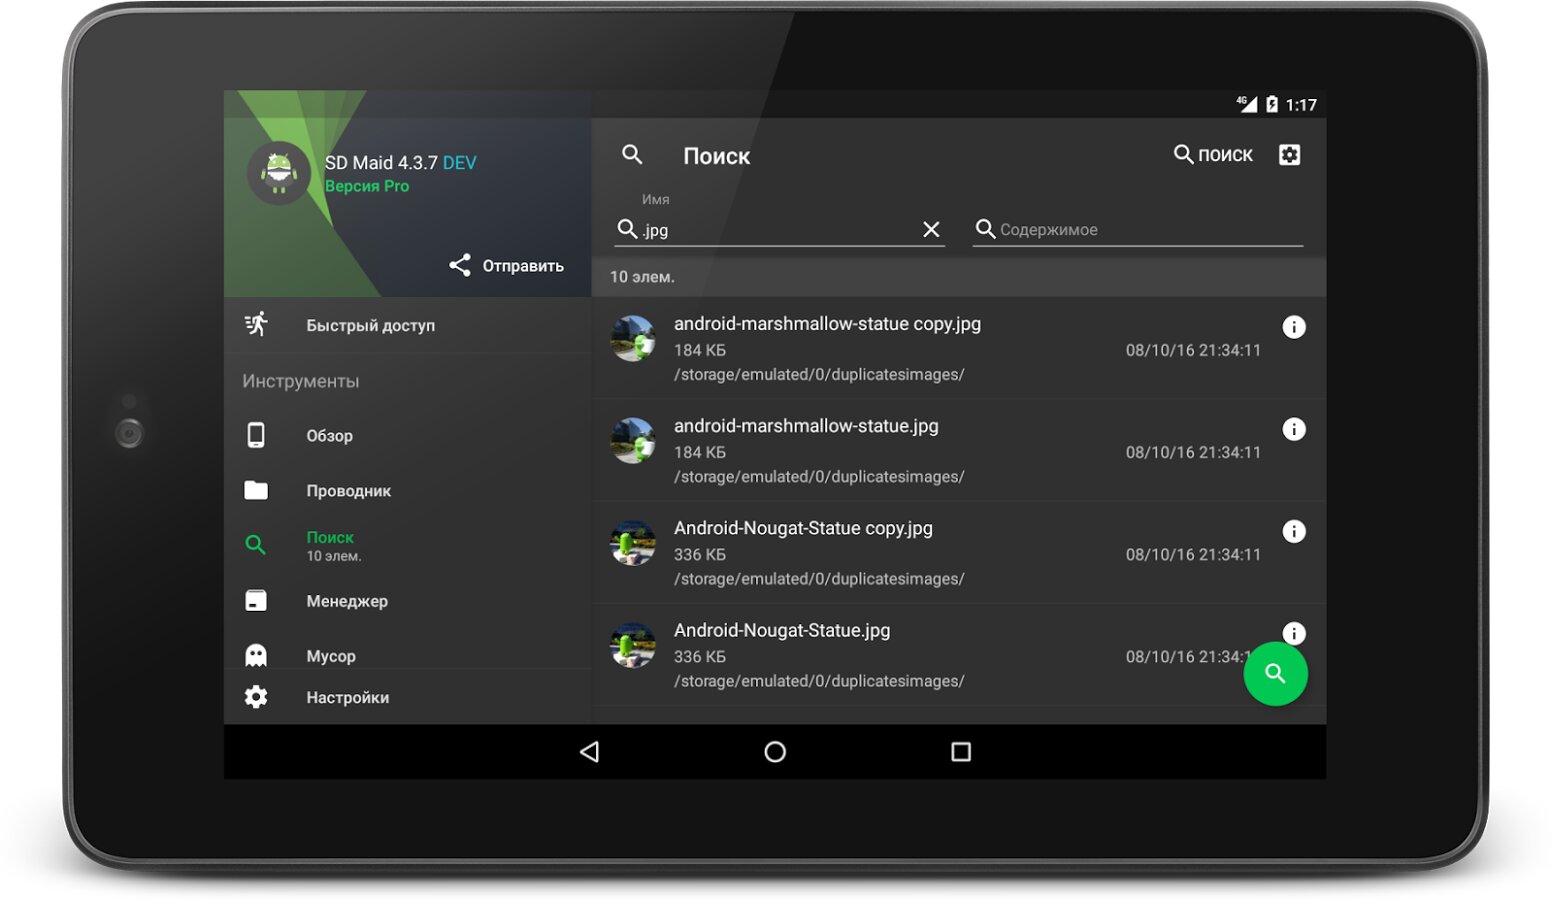Viewport: 1553px width, 900px height.
Task: Open Настройки in the drawer
Action: coord(408,697)
